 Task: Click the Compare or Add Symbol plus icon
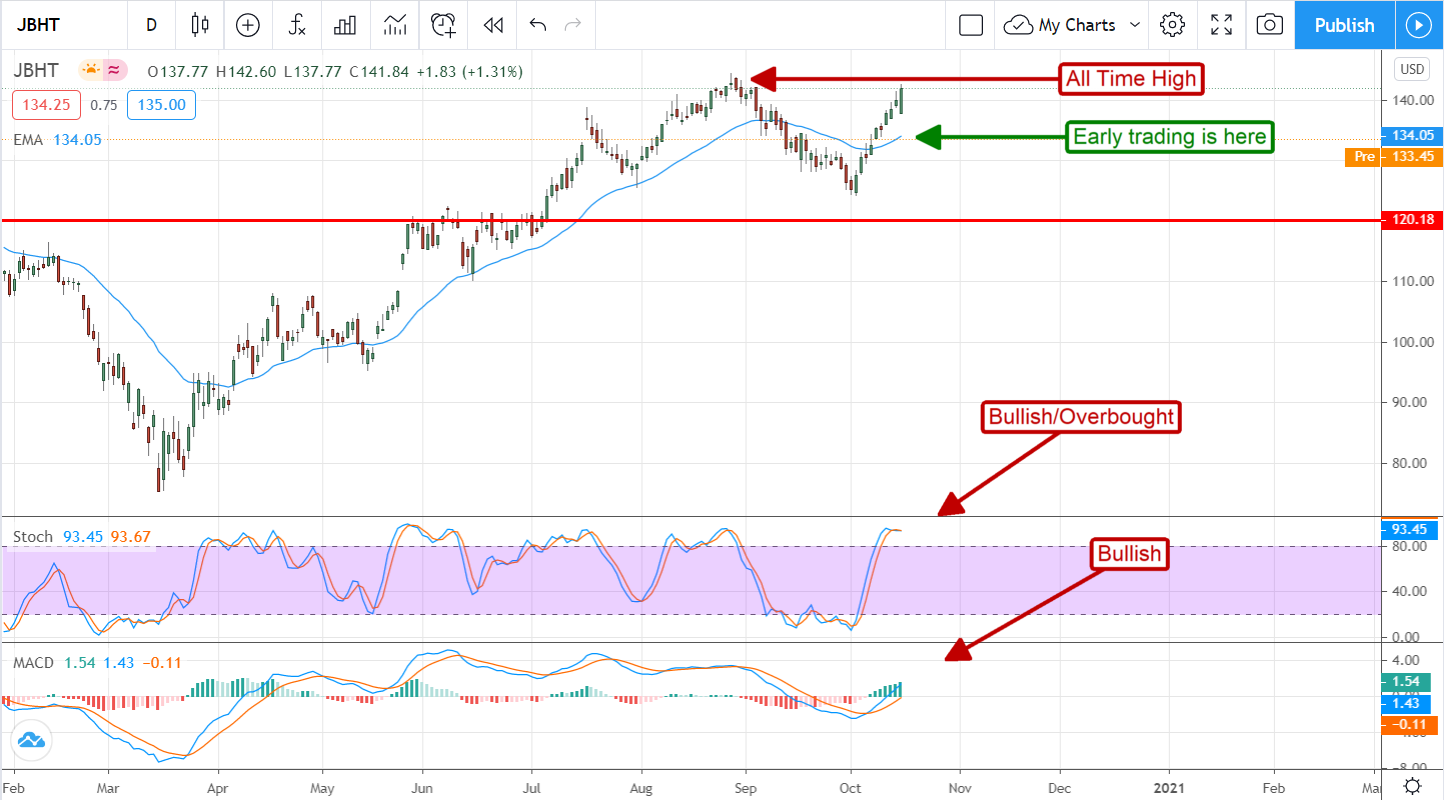pyautogui.click(x=247, y=25)
